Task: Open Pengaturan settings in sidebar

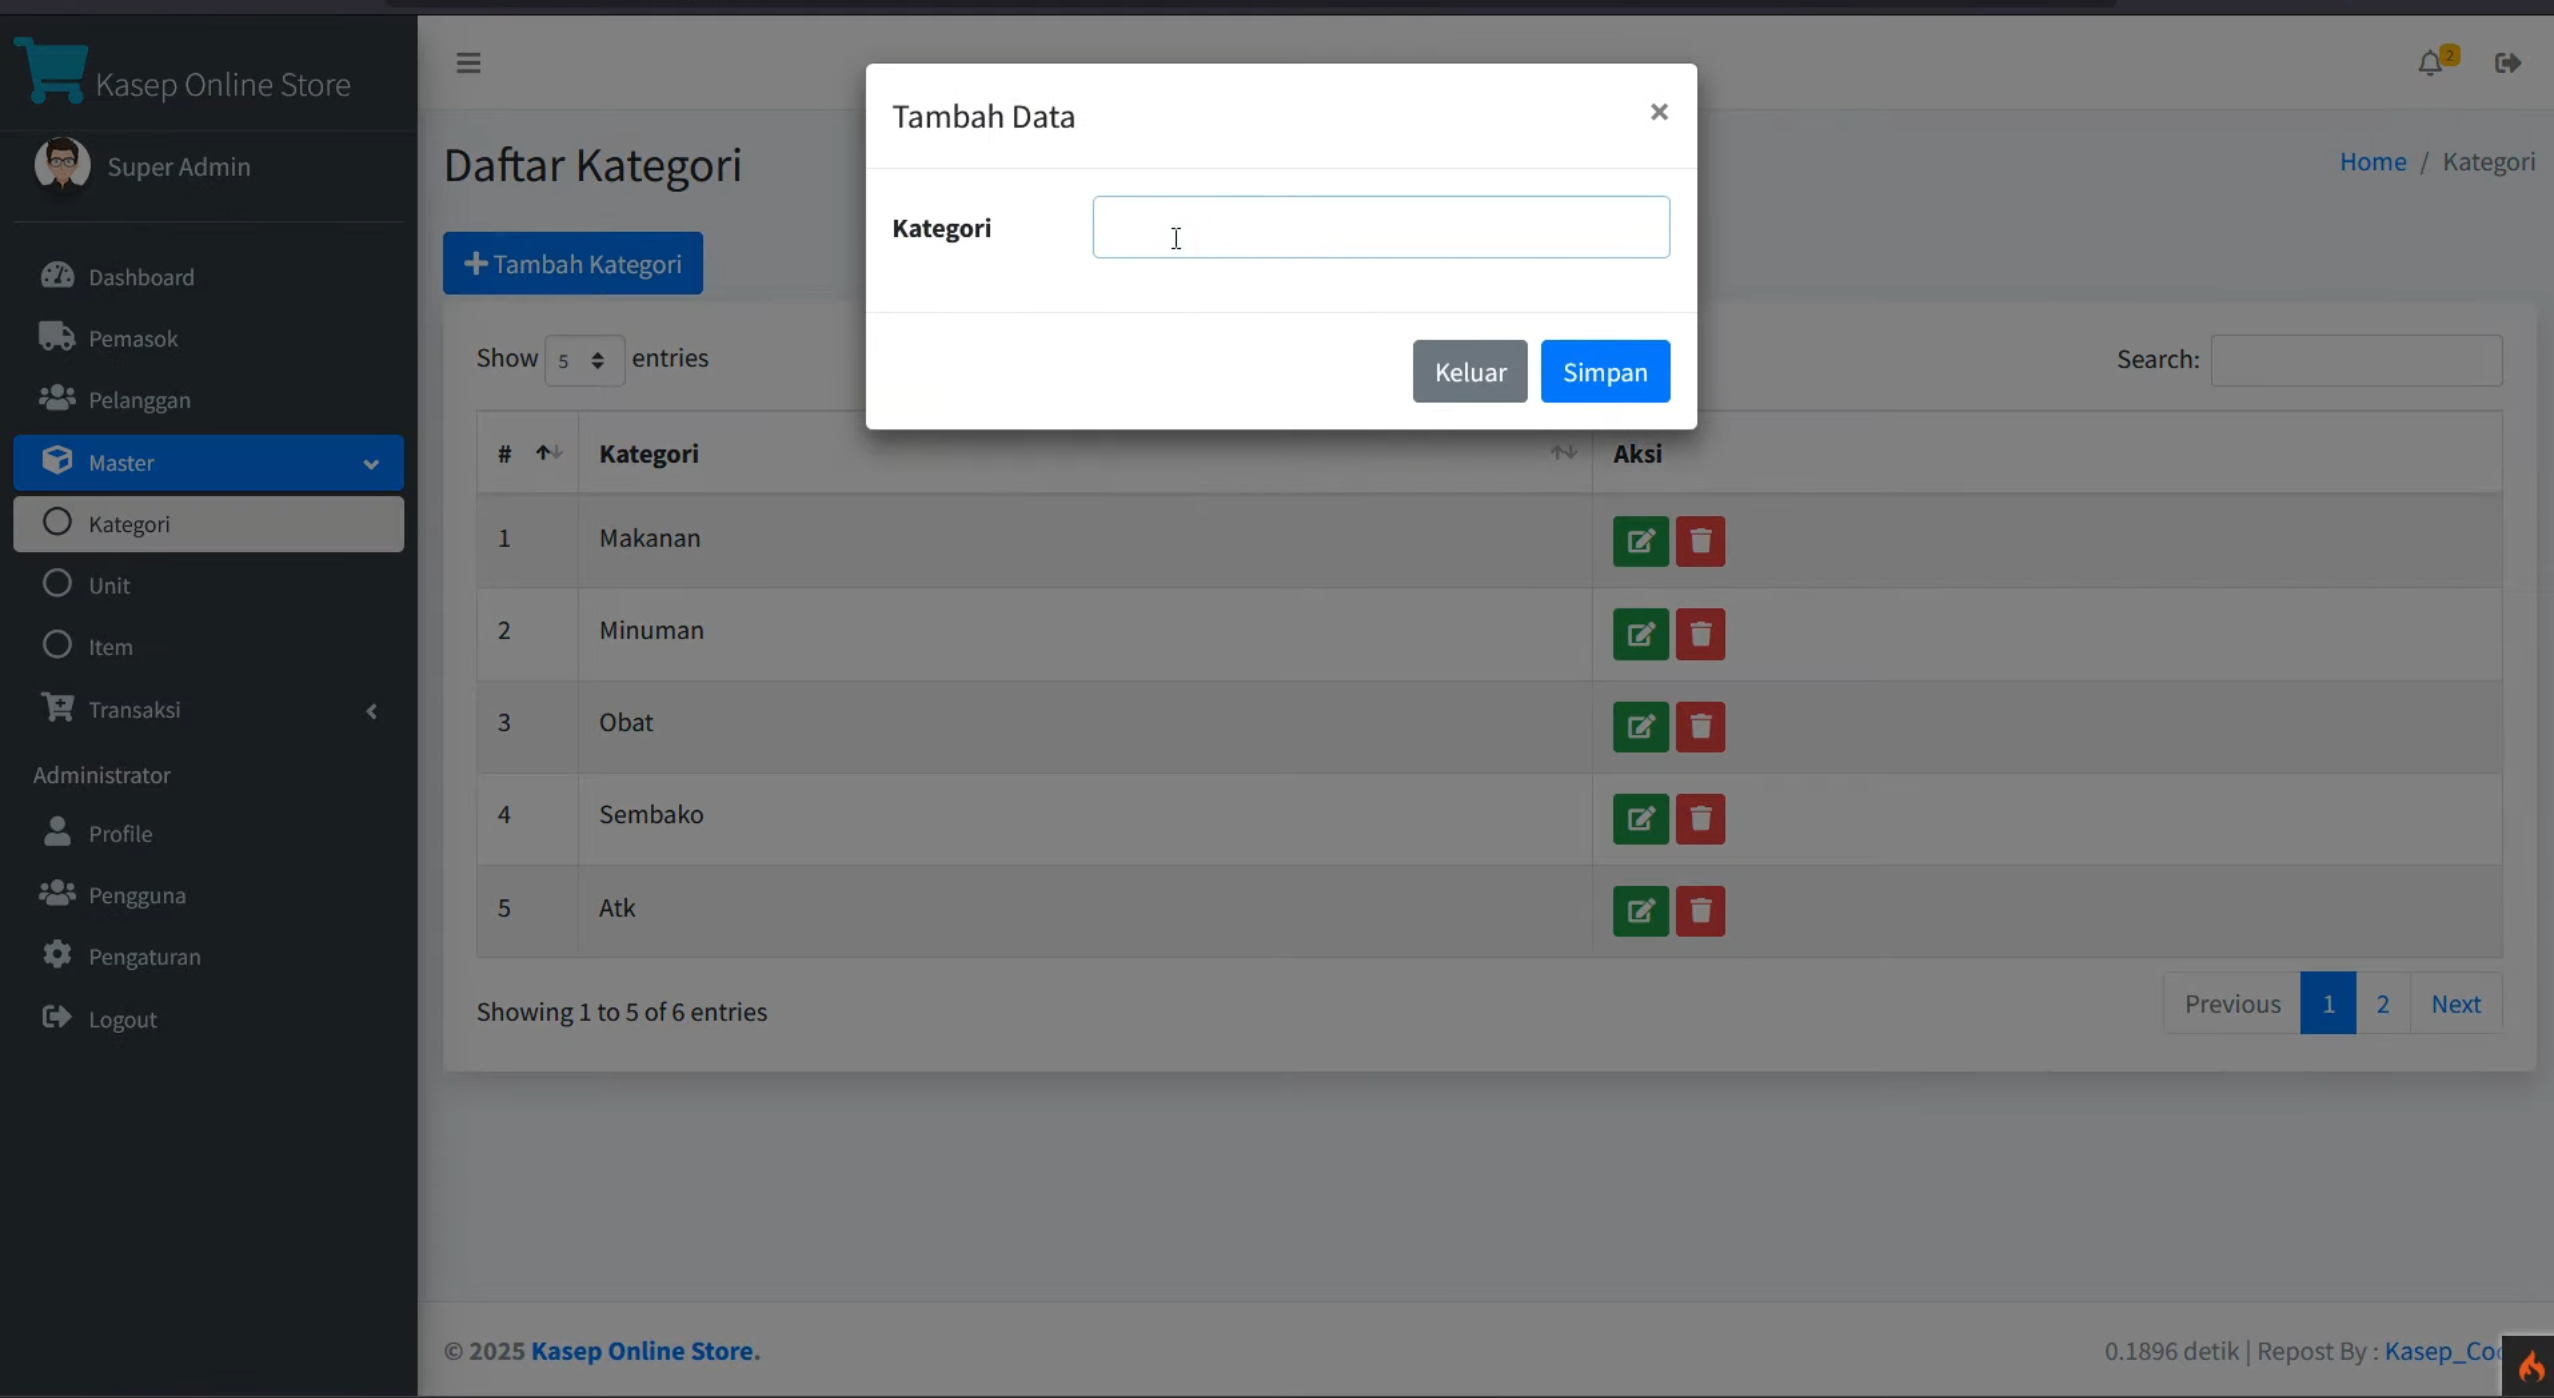Action: coord(208,957)
